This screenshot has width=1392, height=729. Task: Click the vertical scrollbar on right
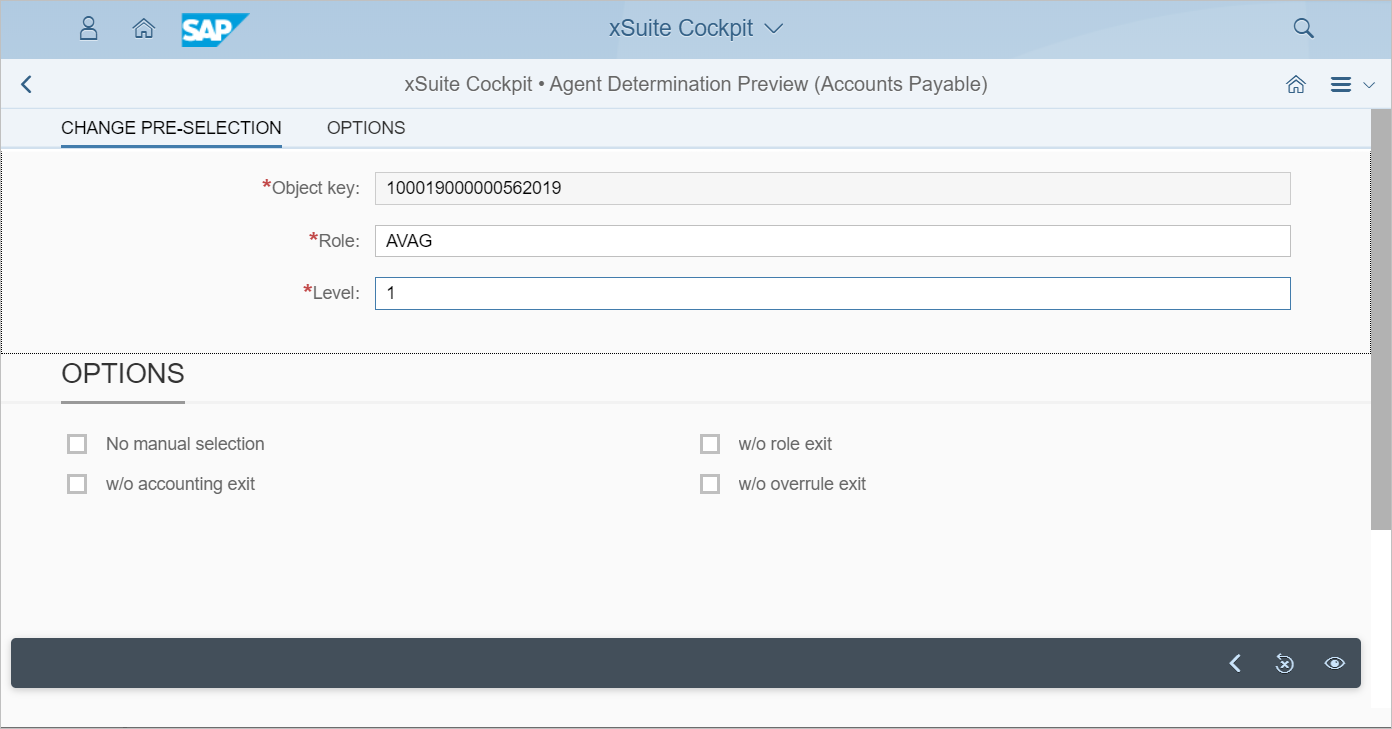tap(1381, 330)
